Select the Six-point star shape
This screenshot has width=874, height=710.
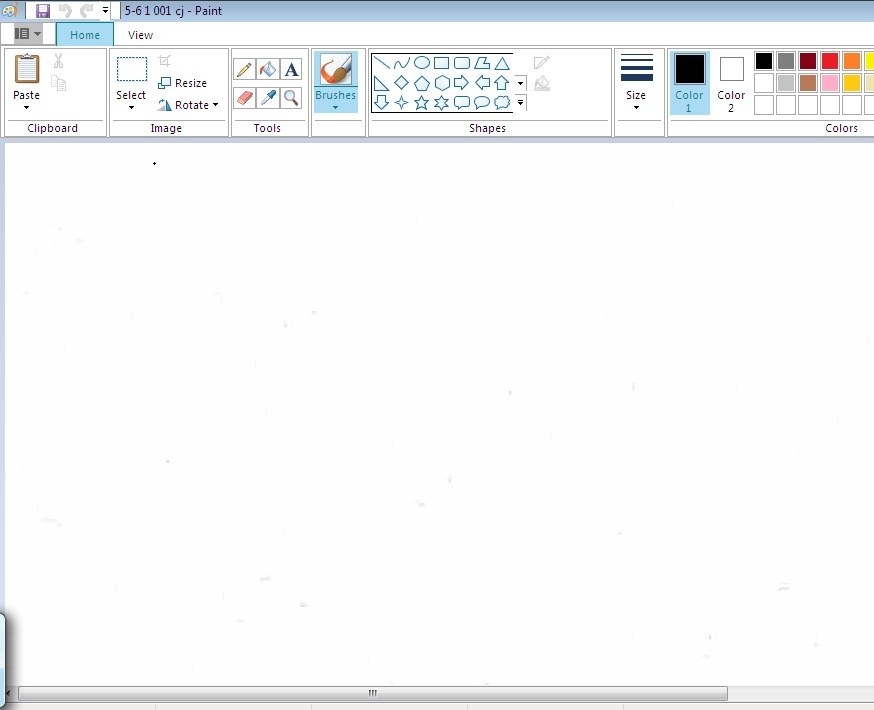441,103
